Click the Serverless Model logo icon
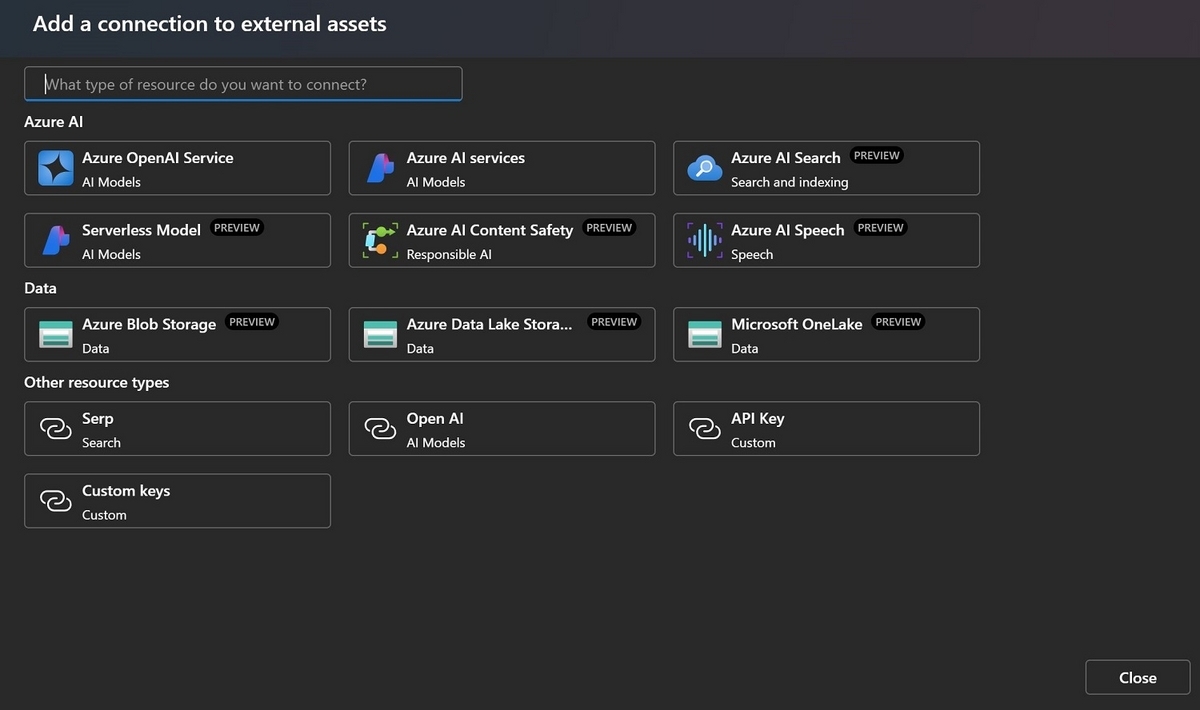The image size is (1200, 710). 56,240
